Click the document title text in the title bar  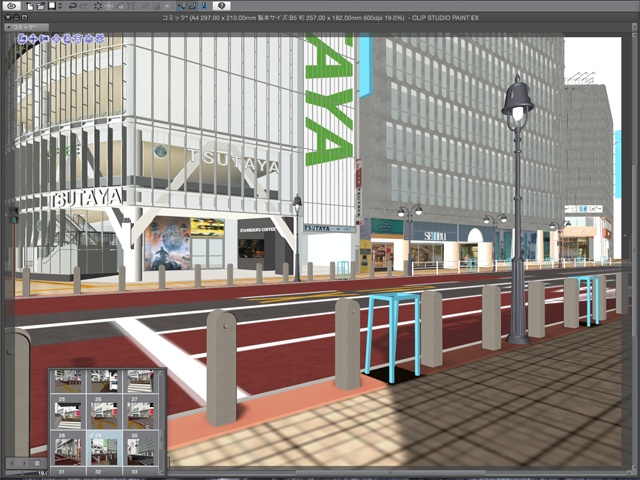click(x=320, y=18)
